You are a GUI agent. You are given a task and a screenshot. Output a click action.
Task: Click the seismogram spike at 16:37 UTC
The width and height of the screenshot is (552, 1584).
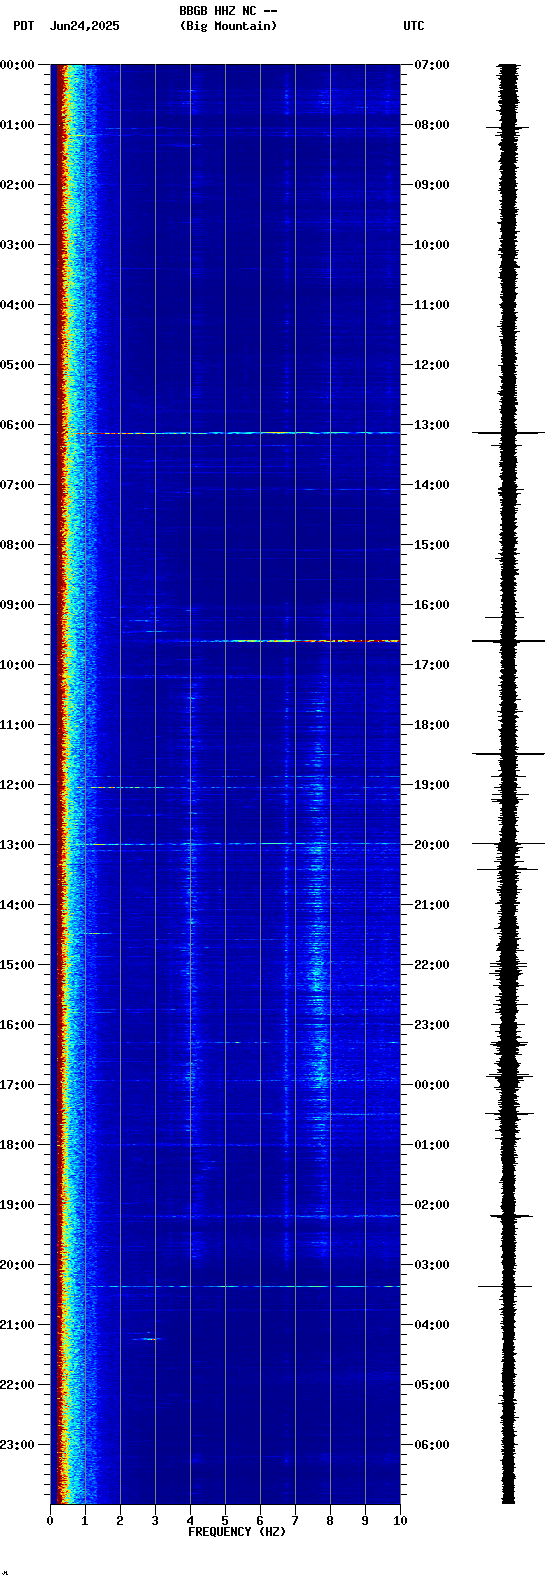point(509,641)
